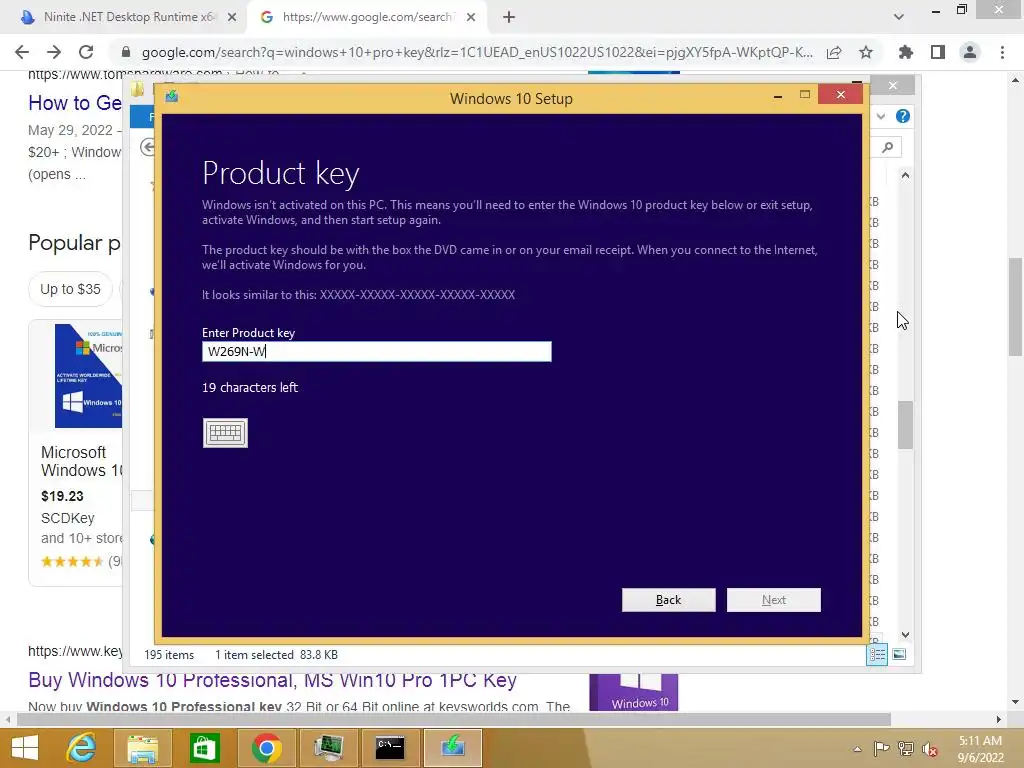Switch to Ninite .NET Desktop Runtime tab
This screenshot has height=768, width=1024.
[x=127, y=17]
